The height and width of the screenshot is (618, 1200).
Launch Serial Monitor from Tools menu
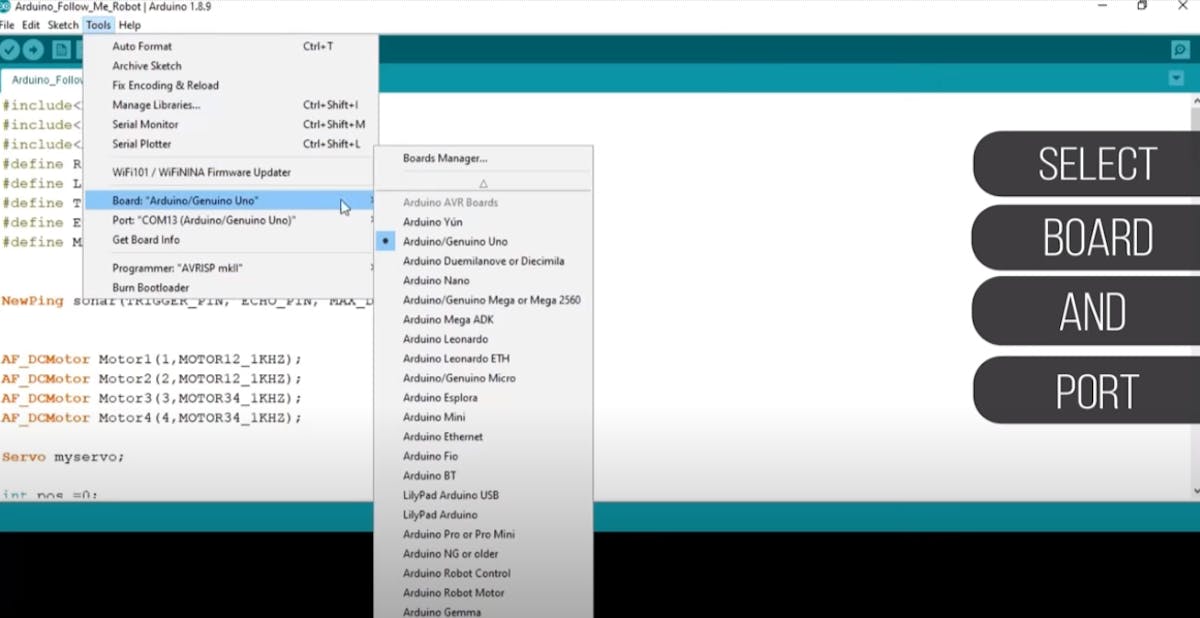point(231,124)
